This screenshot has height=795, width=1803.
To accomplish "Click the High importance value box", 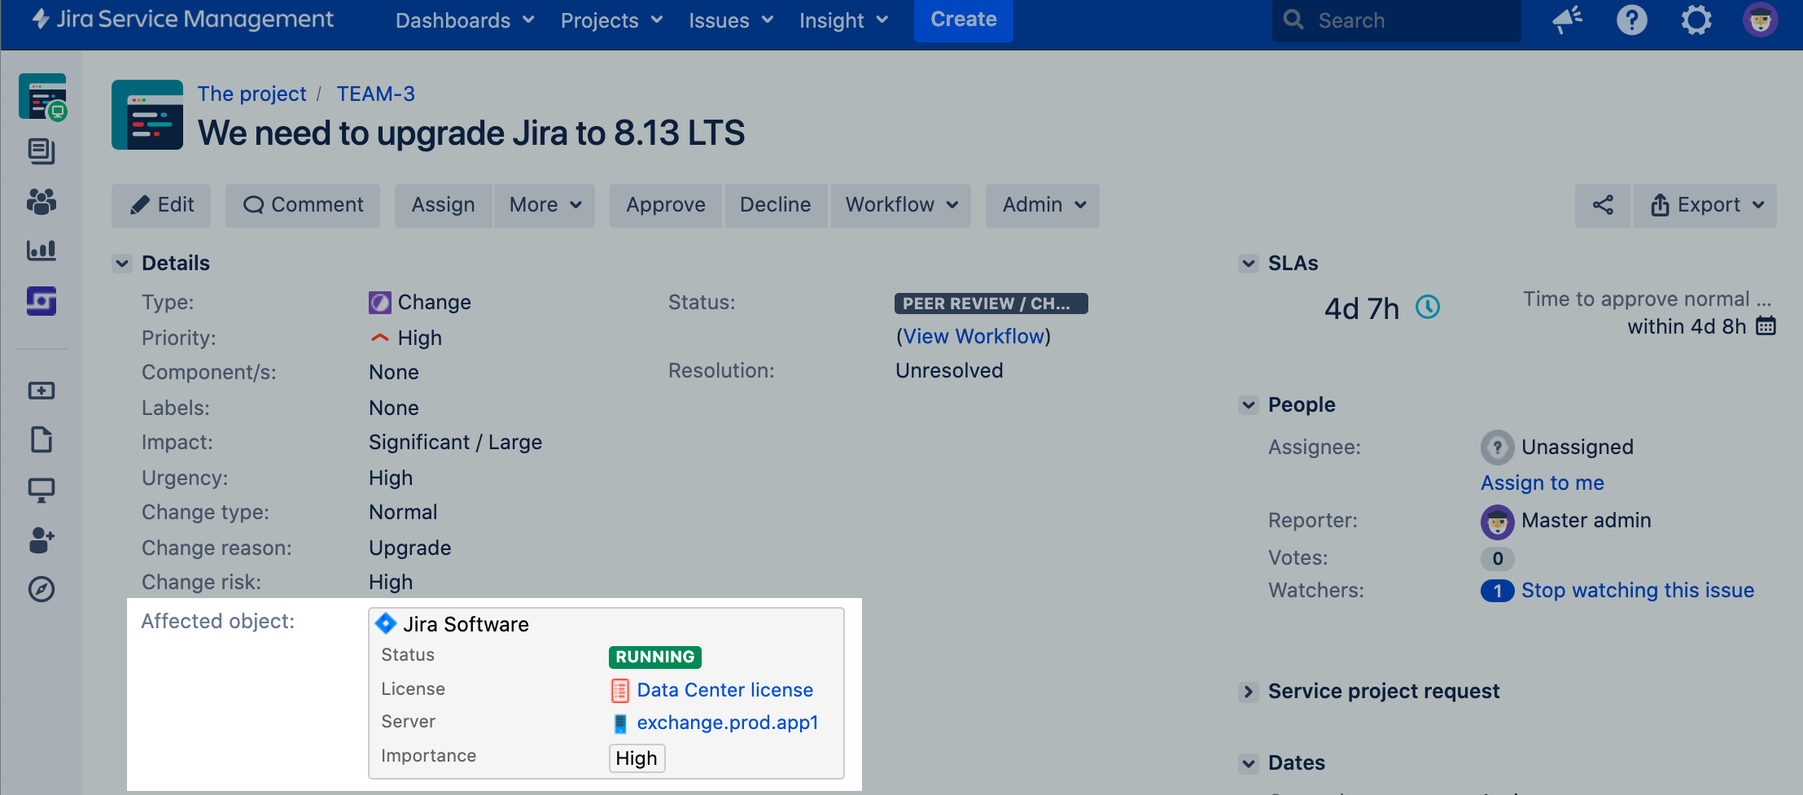I will click(637, 758).
